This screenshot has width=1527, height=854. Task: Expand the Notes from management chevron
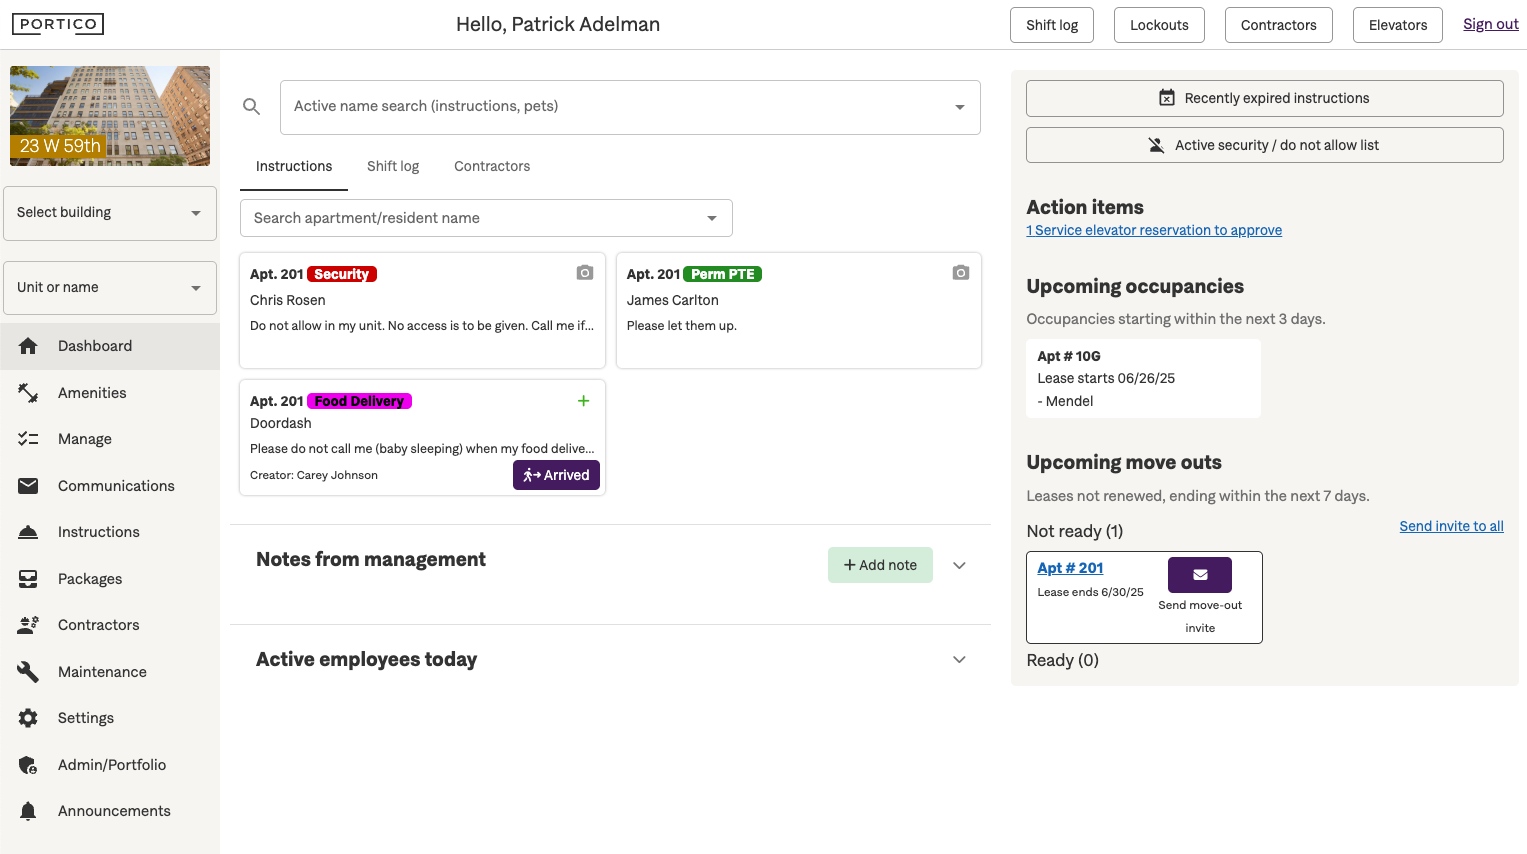point(959,566)
